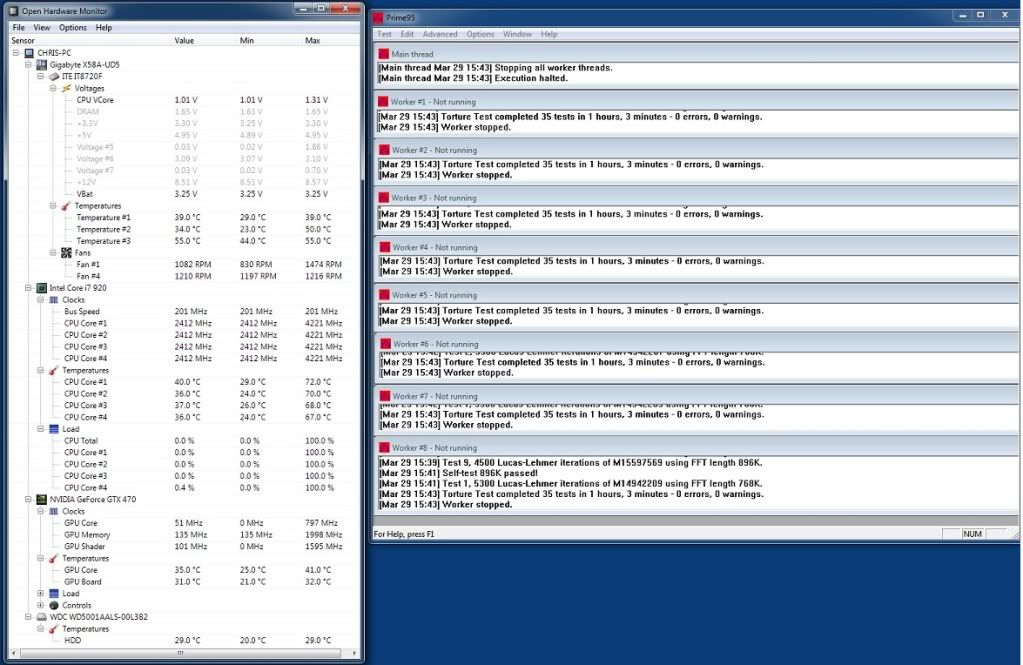1023x665 pixels.
Task: Select the CPU VCore sensor row
Action: click(x=185, y=100)
